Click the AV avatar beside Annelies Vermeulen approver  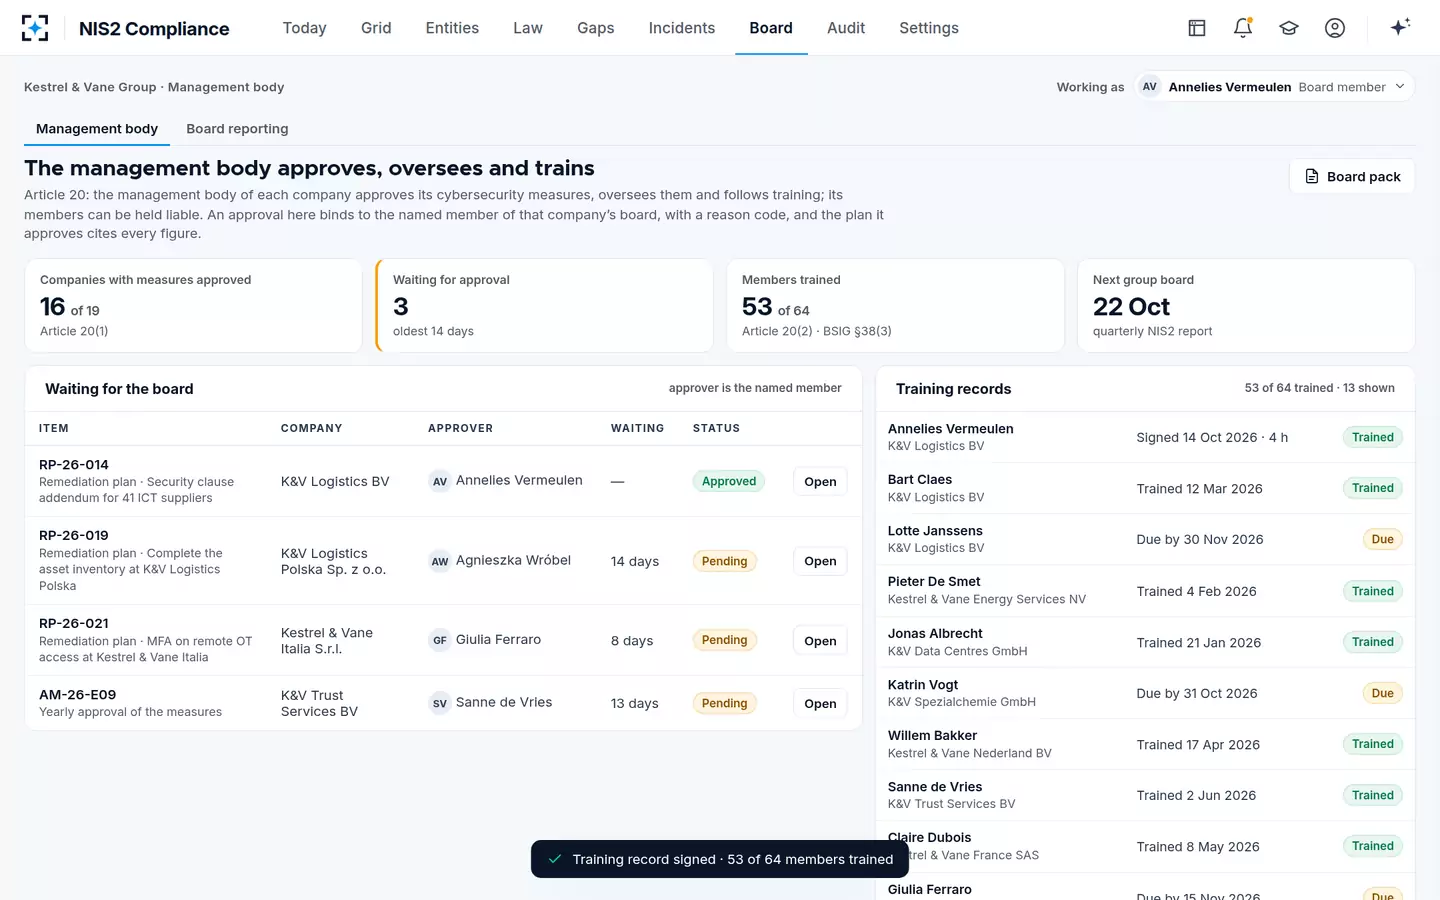[x=440, y=481]
